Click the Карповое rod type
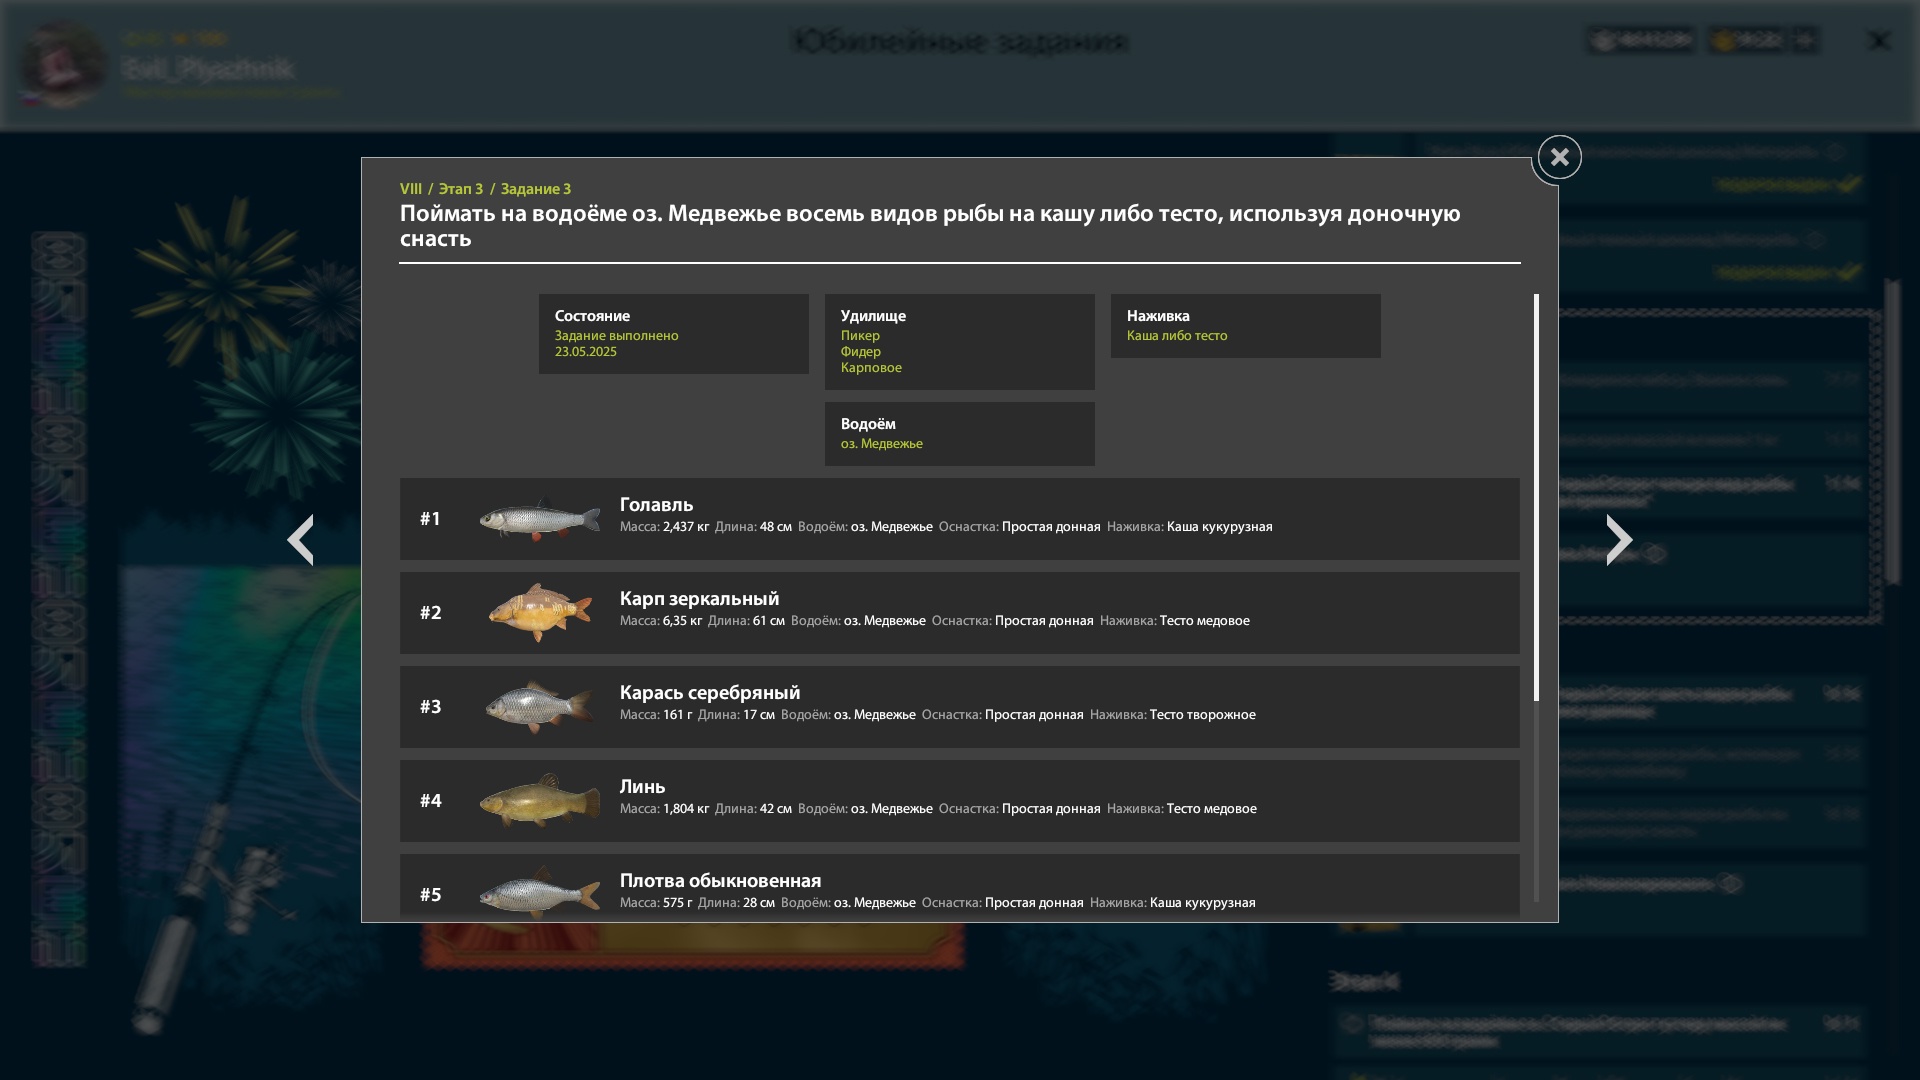Image resolution: width=1920 pixels, height=1080 pixels. click(871, 368)
